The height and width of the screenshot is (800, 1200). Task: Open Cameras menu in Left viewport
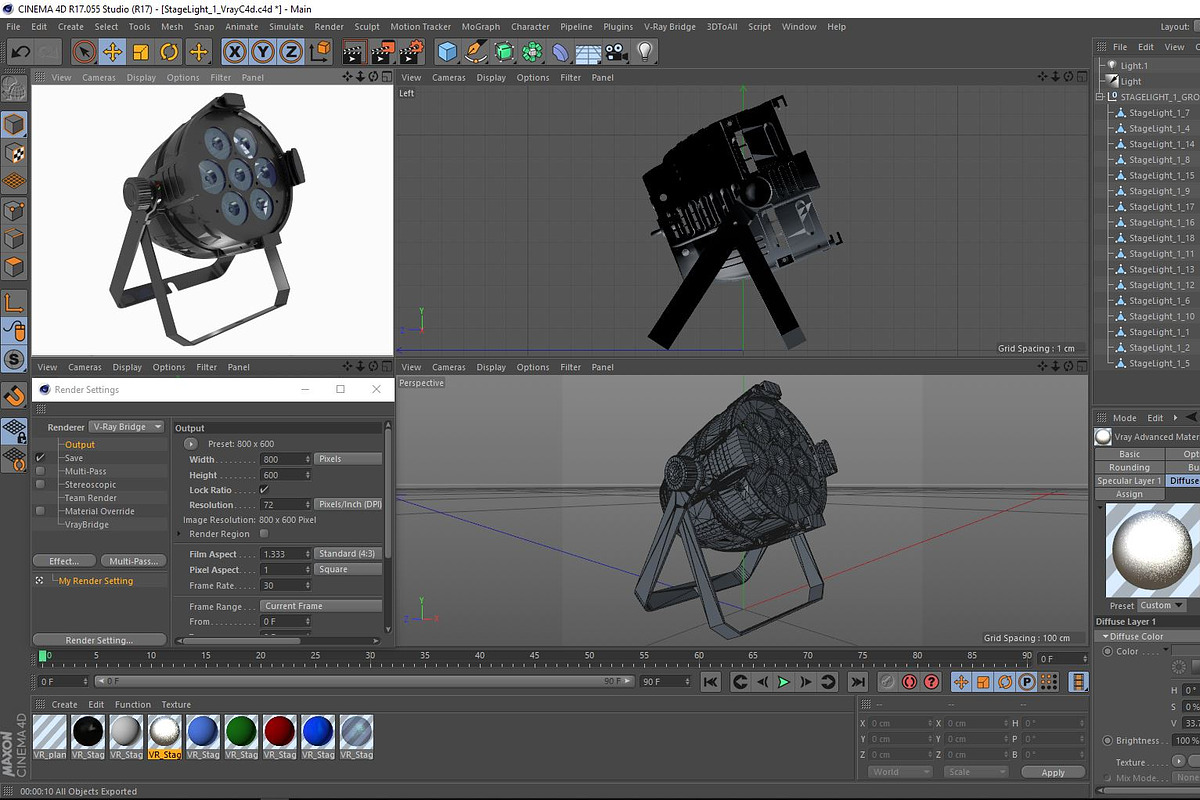[449, 77]
